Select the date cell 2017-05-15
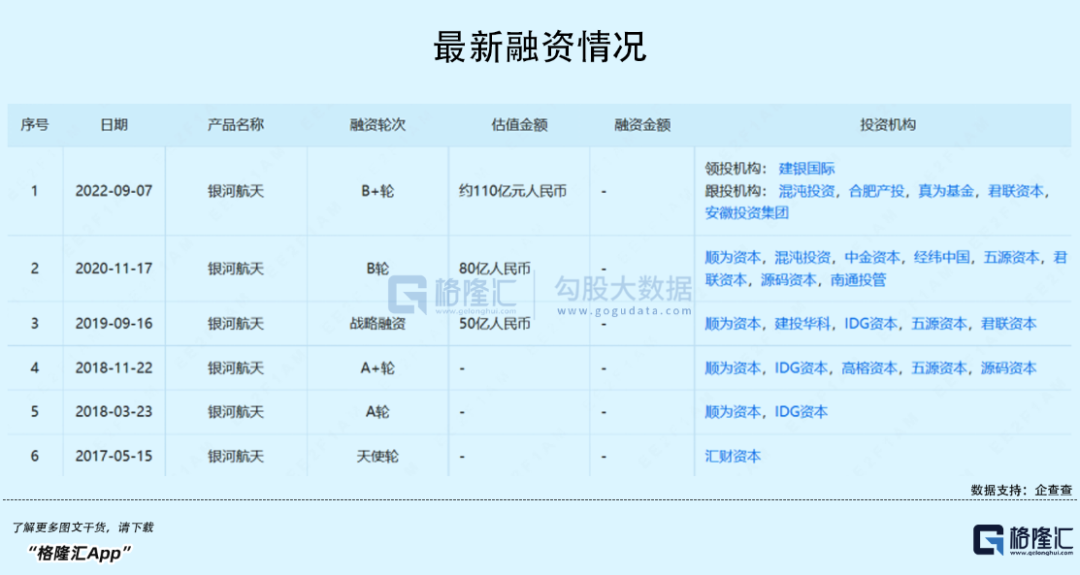Image resolution: width=1080 pixels, height=575 pixels. coord(114,456)
